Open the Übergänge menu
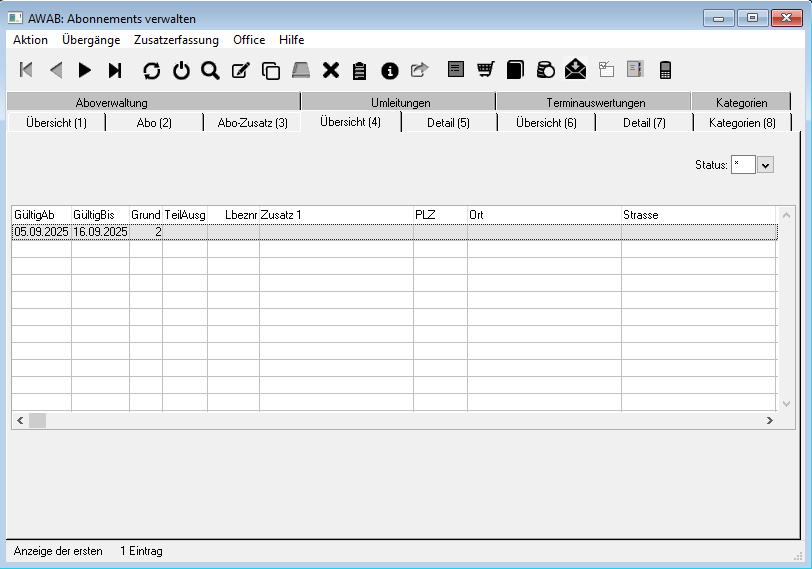812x569 pixels. [91, 40]
